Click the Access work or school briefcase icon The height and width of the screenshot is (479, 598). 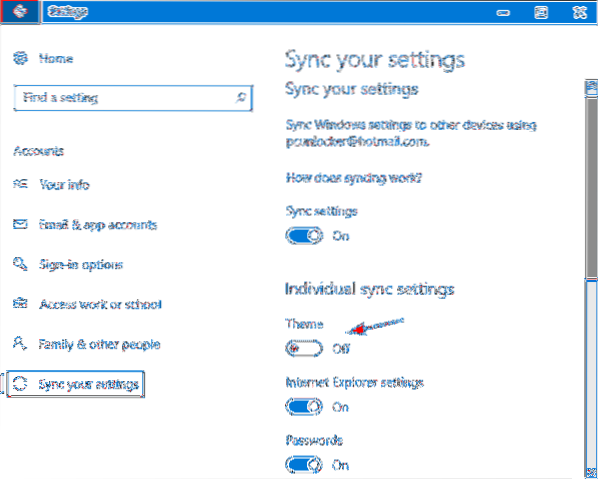click(20, 304)
